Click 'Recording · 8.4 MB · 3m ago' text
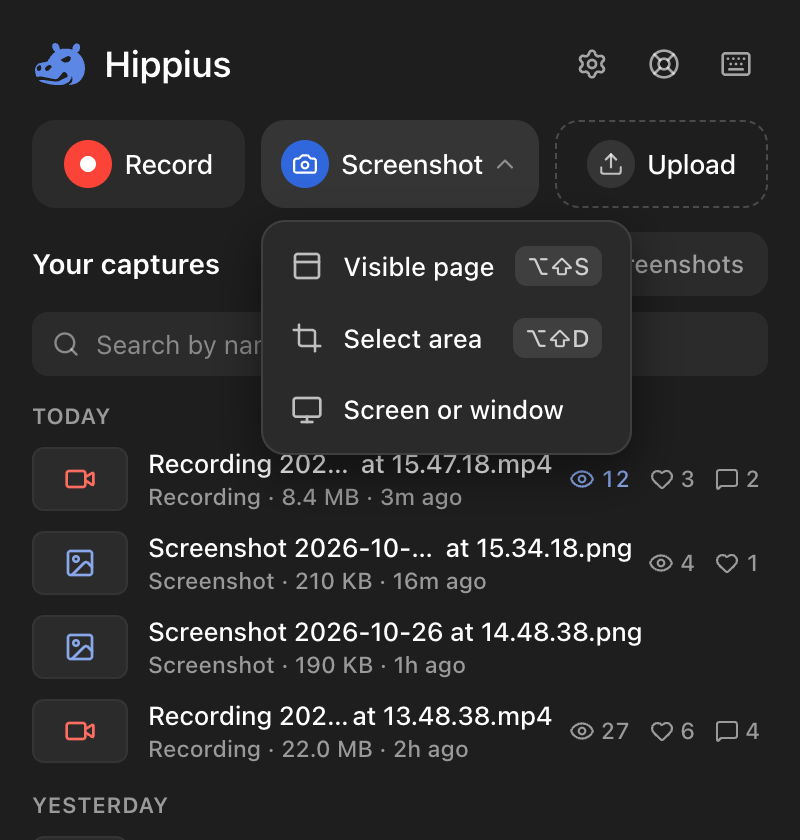This screenshot has width=800, height=840. pos(305,497)
